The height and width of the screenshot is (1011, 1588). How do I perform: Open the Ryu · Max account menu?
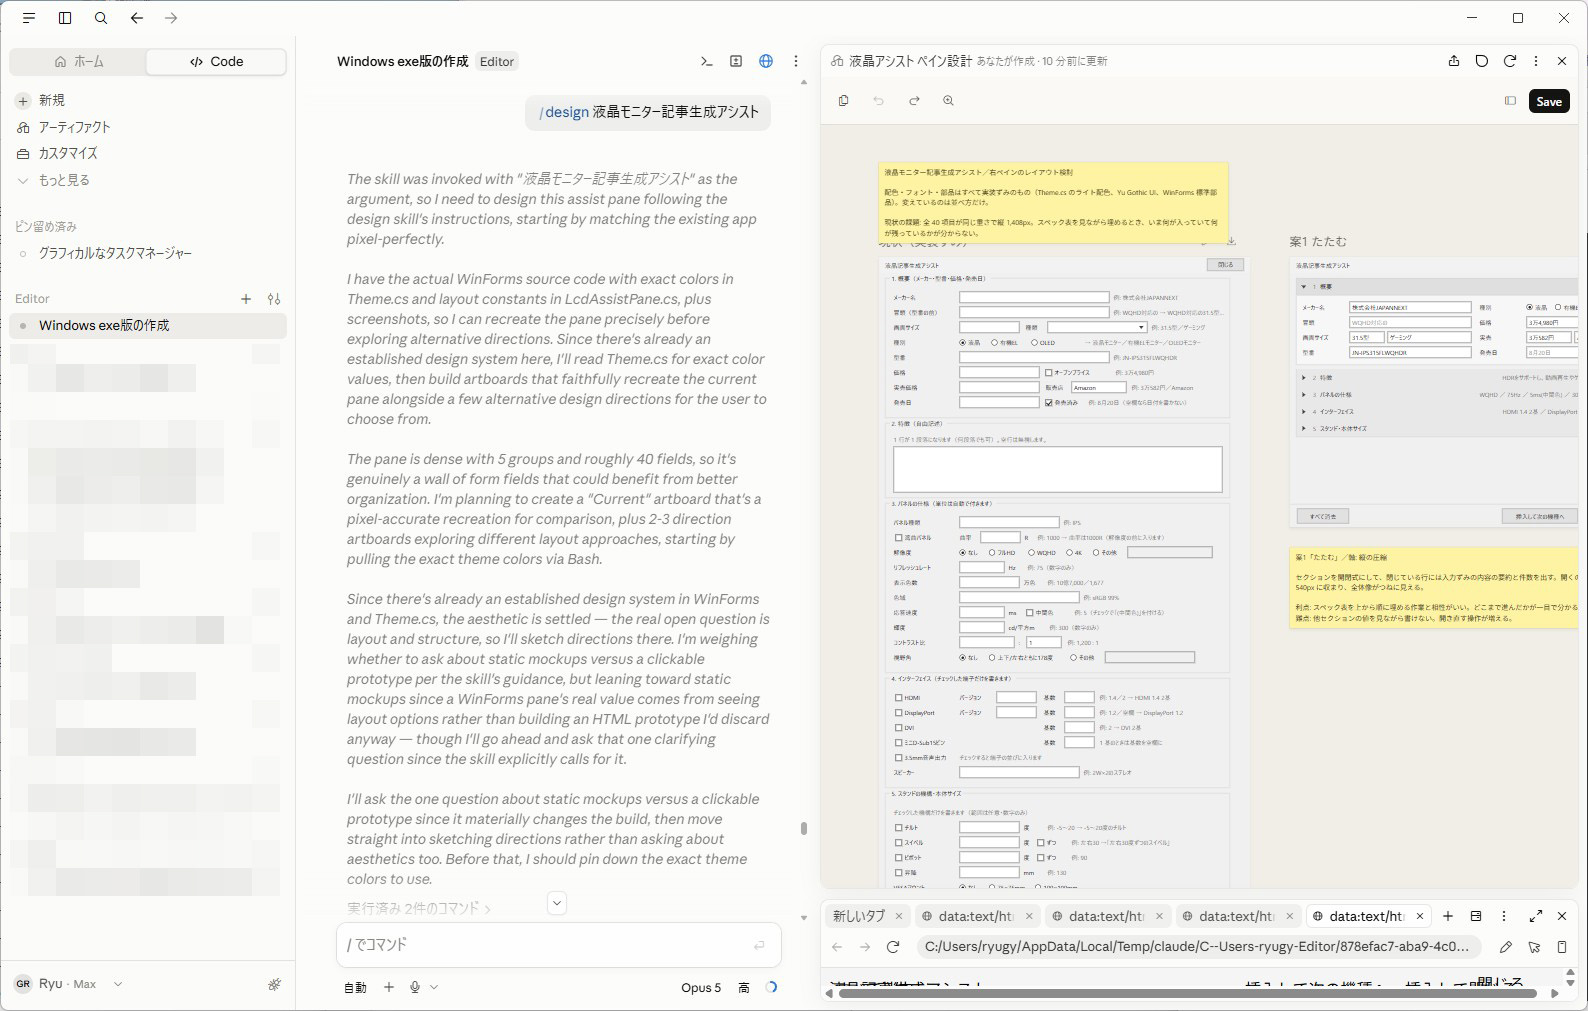[x=68, y=984]
